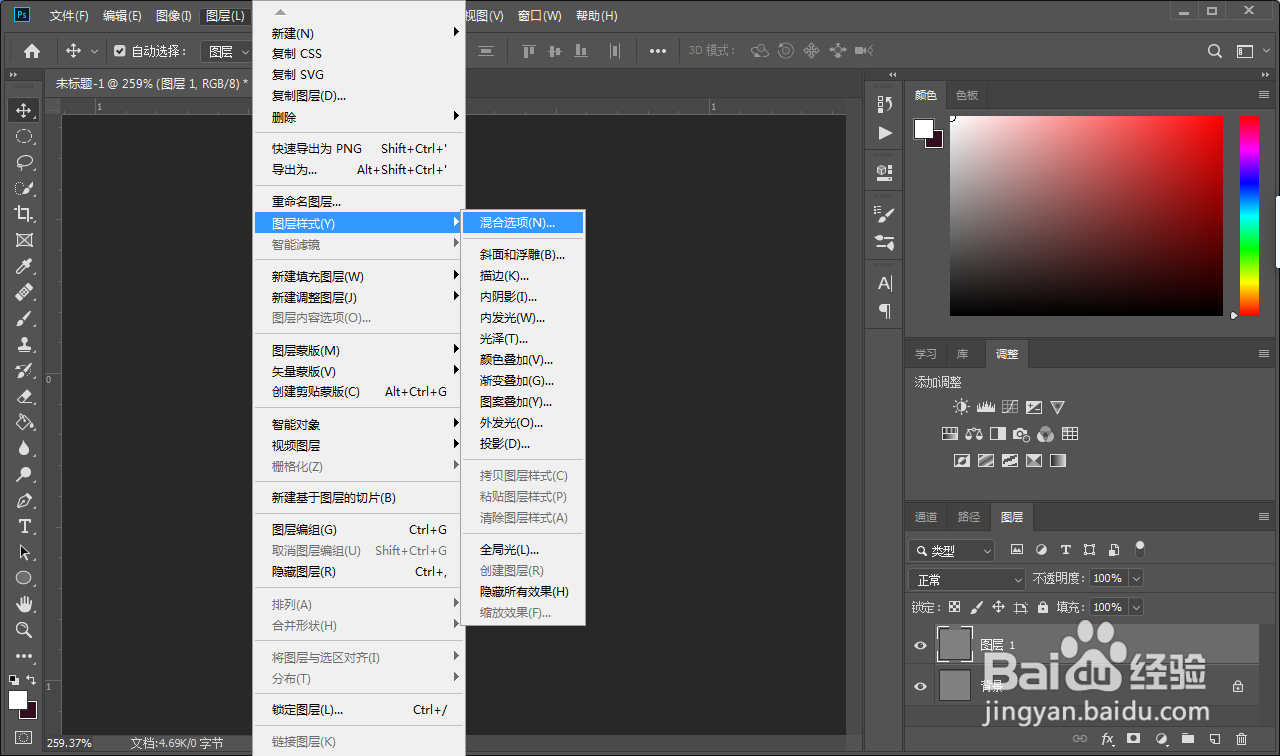Click the delete layer trash icon
Viewport: 1280px width, 756px height.
pyautogui.click(x=1242, y=739)
